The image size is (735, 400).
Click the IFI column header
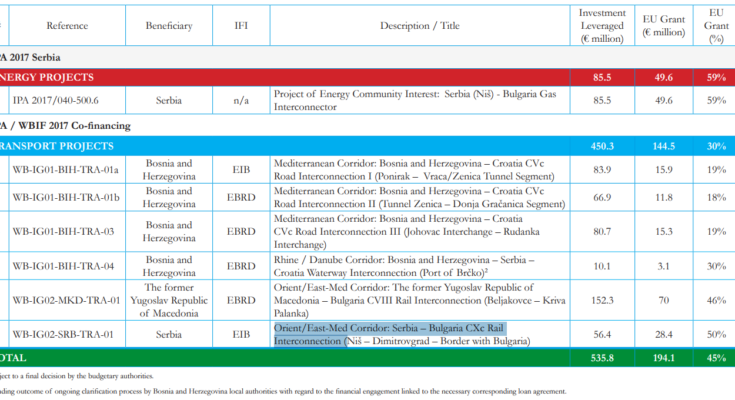pos(241,26)
